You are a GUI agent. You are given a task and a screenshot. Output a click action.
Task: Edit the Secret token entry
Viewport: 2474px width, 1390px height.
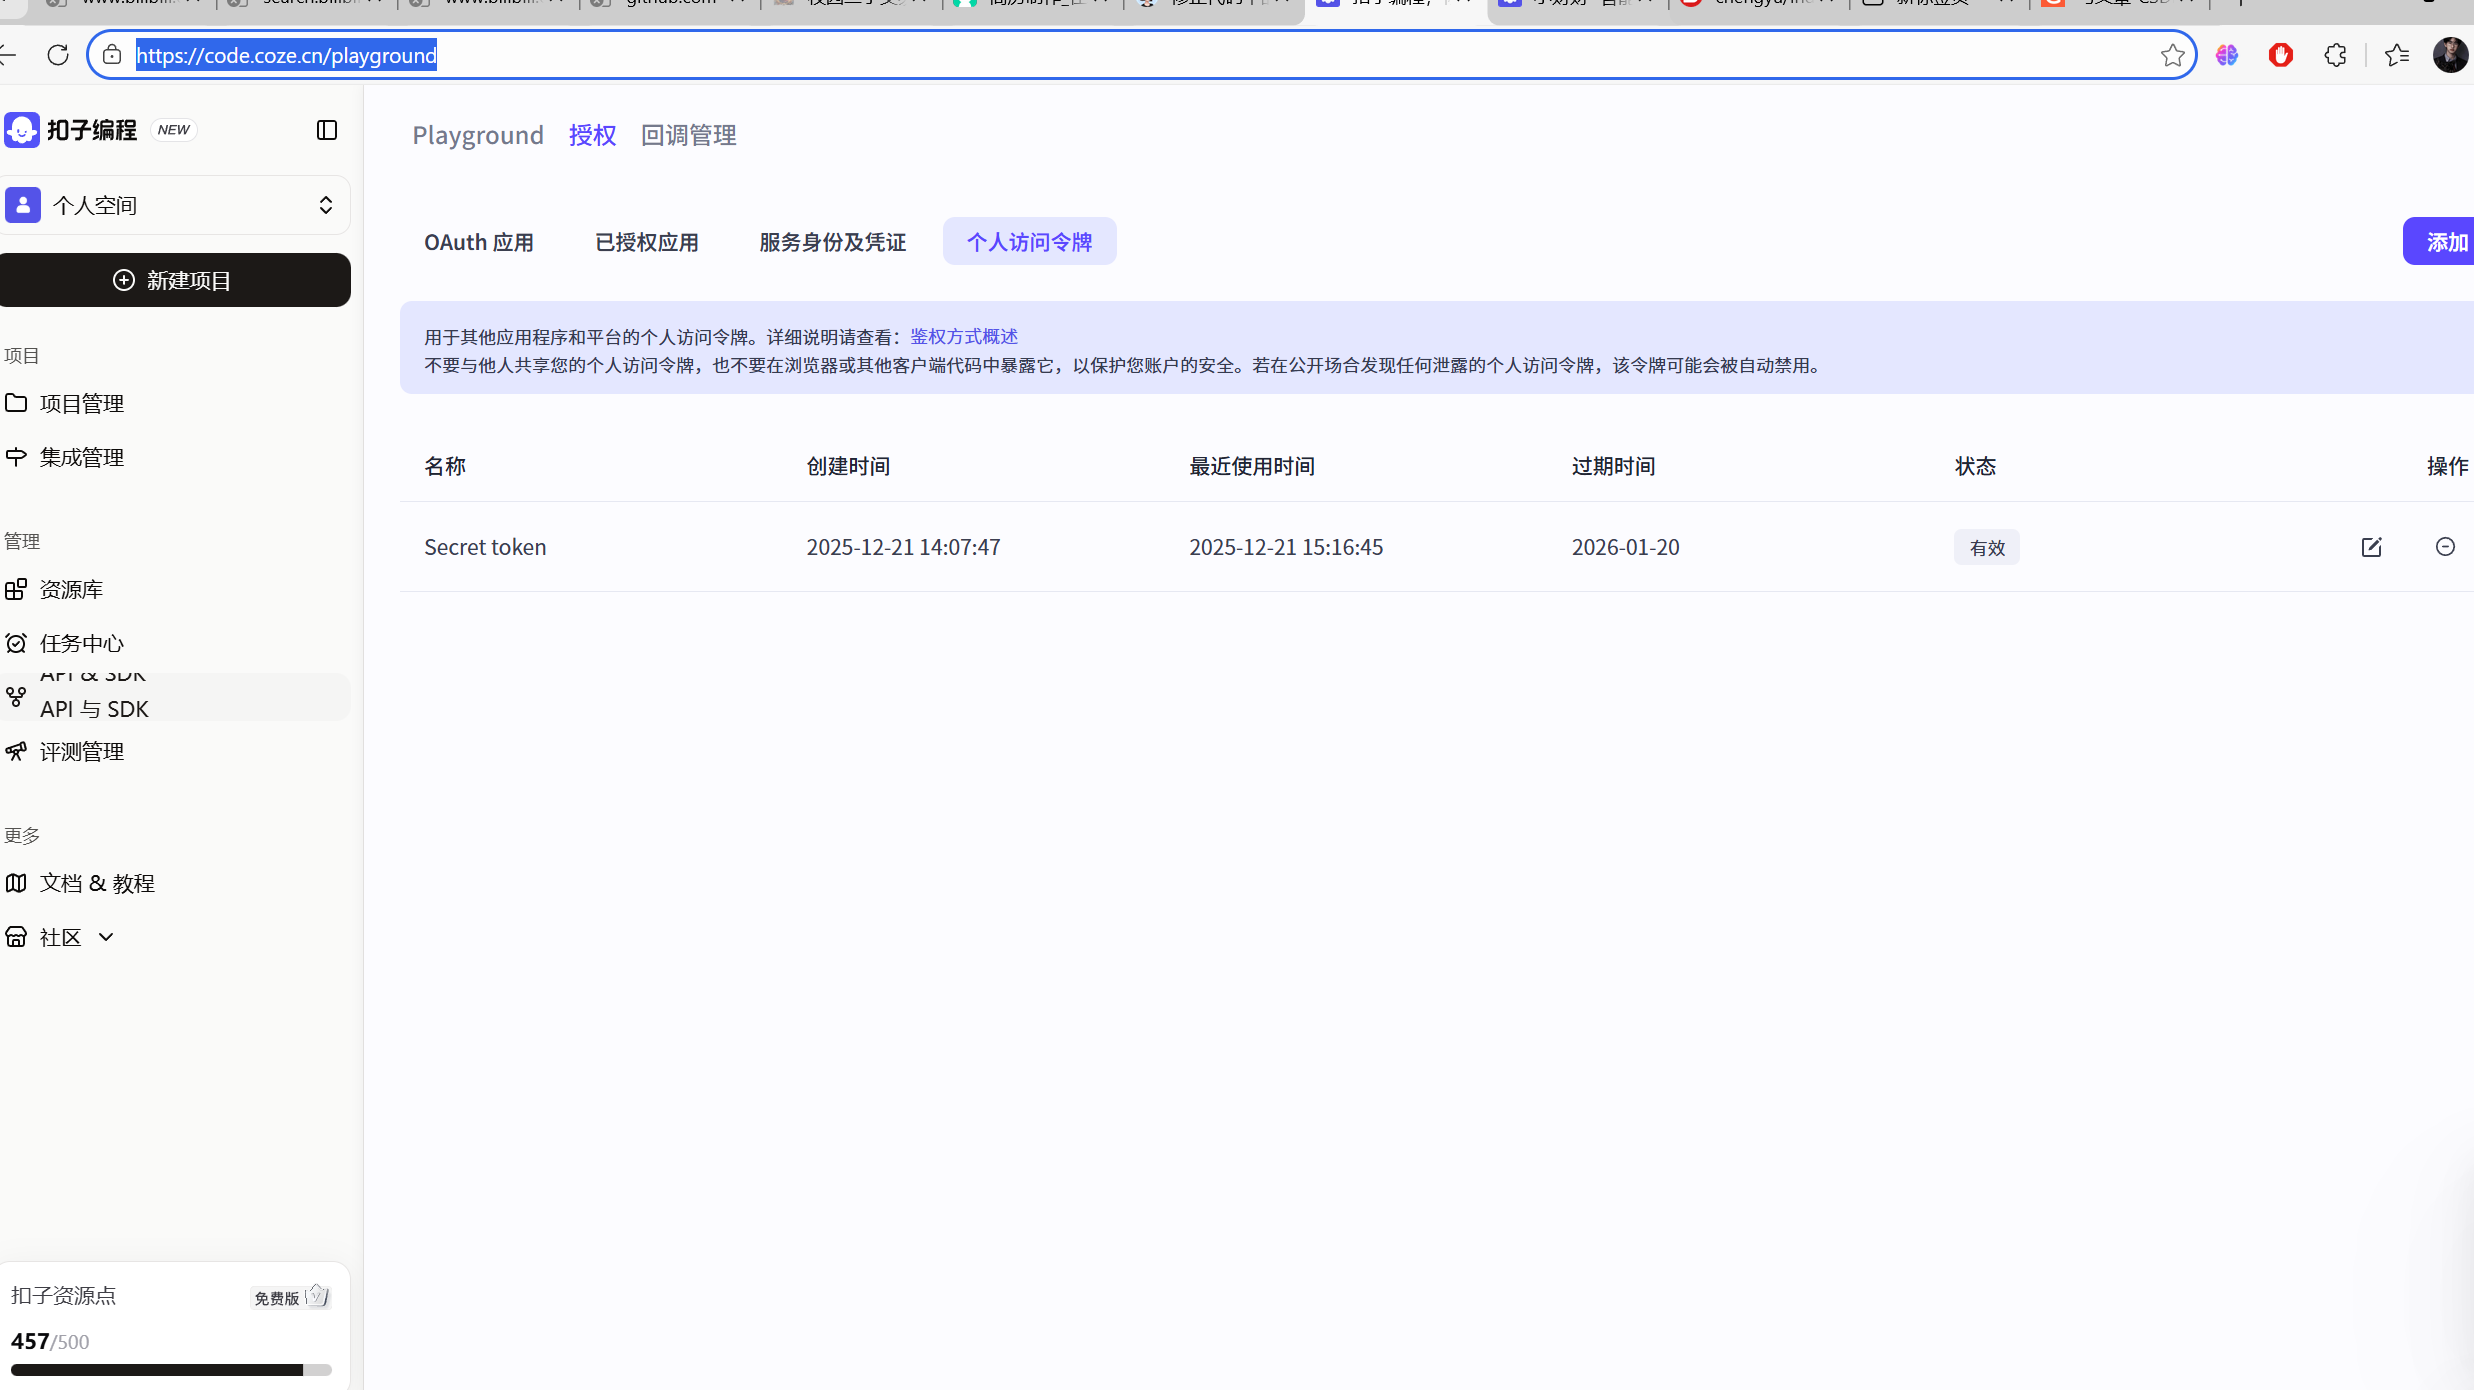pyautogui.click(x=2372, y=547)
